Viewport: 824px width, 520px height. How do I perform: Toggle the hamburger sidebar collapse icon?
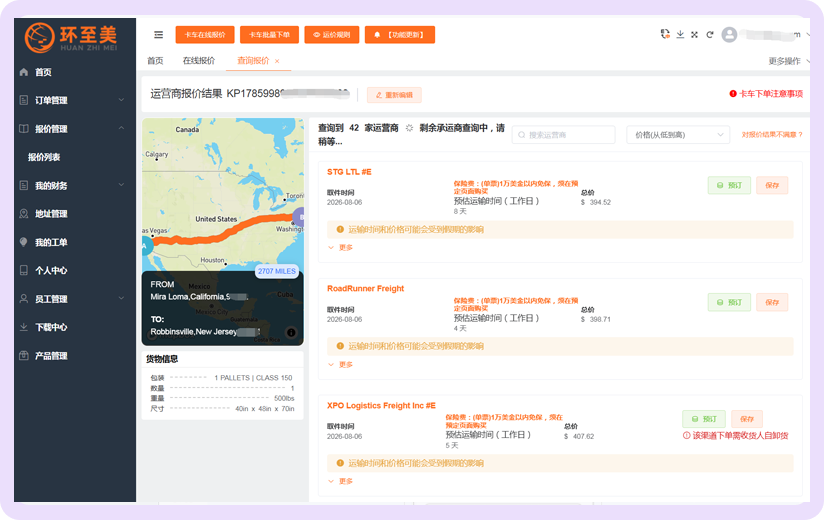158,35
